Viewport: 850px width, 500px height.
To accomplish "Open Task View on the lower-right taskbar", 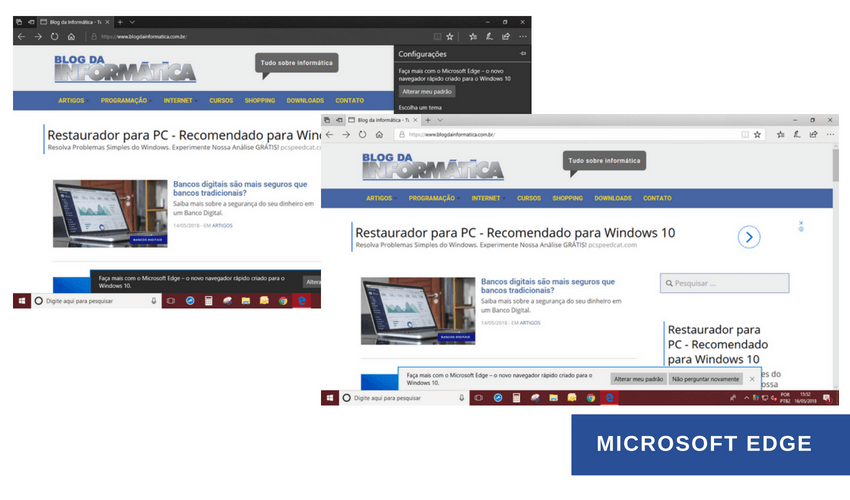I will coord(478,398).
